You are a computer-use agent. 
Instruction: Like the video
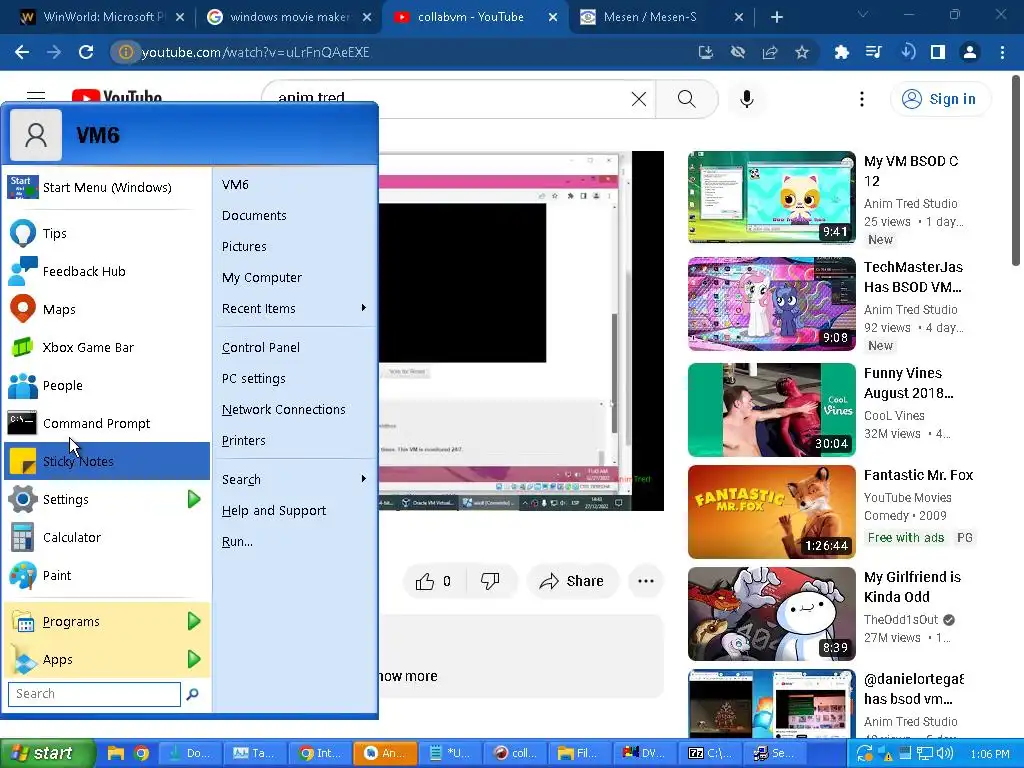(x=434, y=581)
